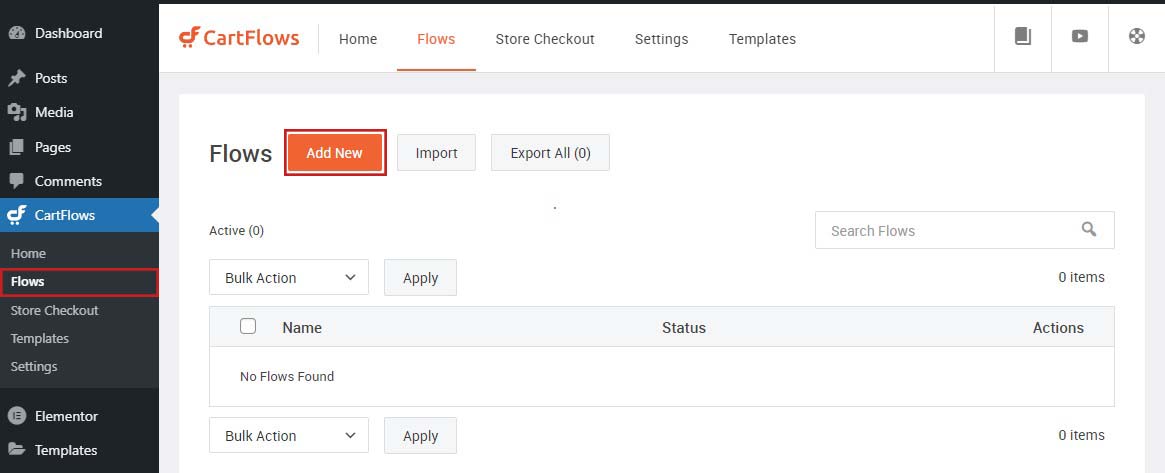1165x473 pixels.
Task: Click the Elementor icon in sidebar
Action: coord(16,416)
